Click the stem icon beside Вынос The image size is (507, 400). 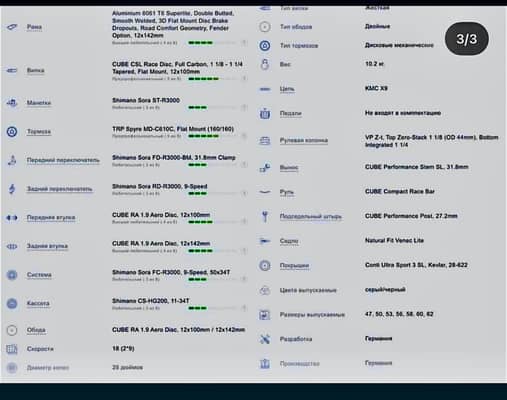[265, 168]
